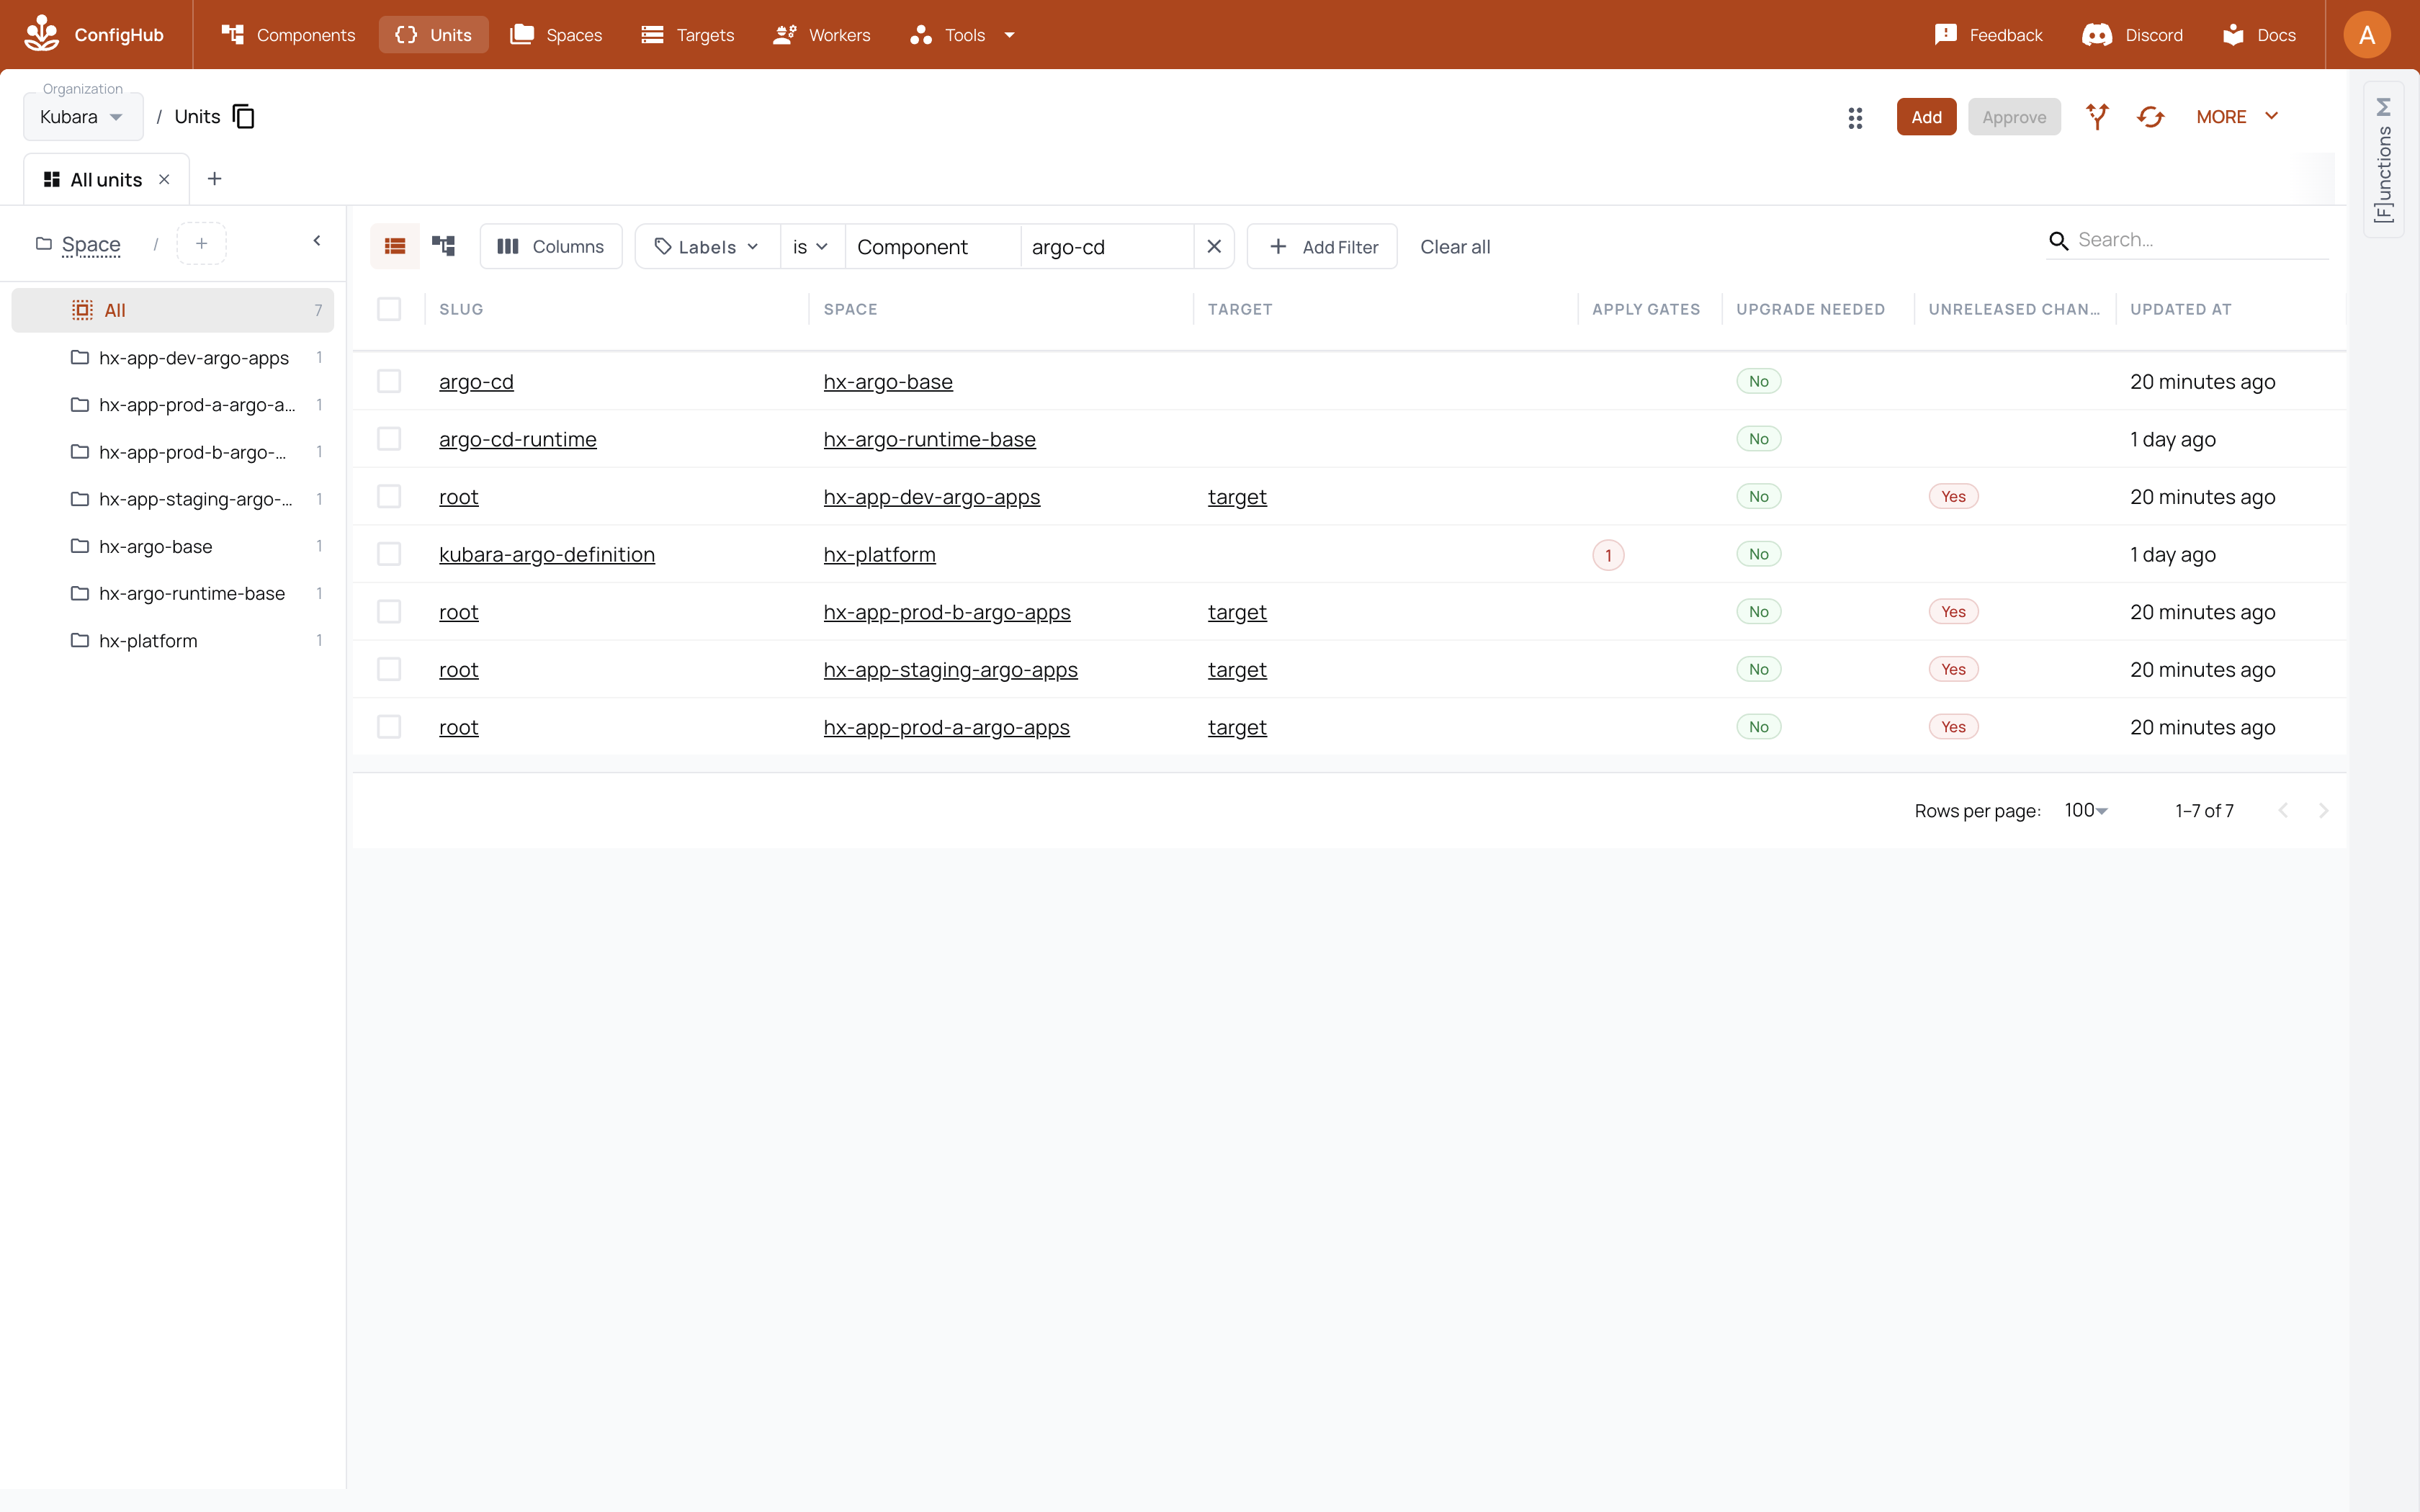Screen dimensions: 2420x1512
Task: Click the search magnifier icon
Action: 2058,240
